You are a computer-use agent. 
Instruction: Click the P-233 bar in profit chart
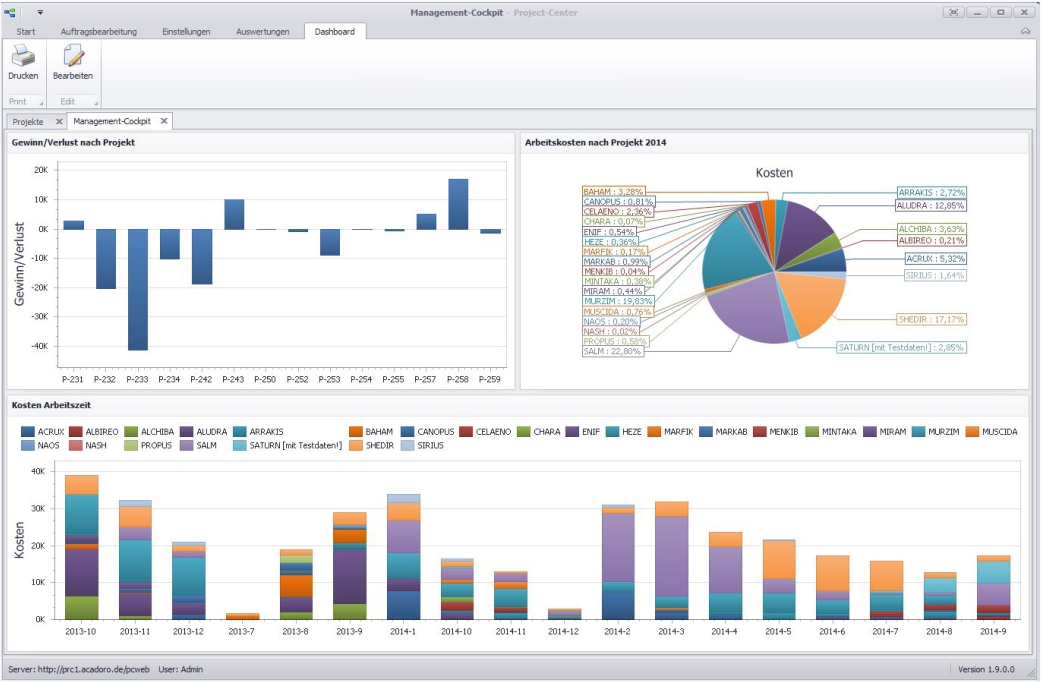[x=137, y=290]
